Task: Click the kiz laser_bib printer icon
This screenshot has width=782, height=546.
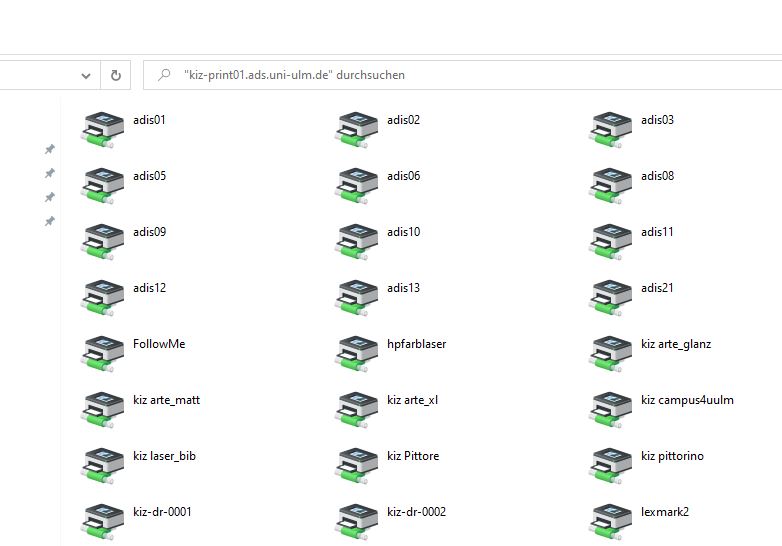Action: point(103,464)
